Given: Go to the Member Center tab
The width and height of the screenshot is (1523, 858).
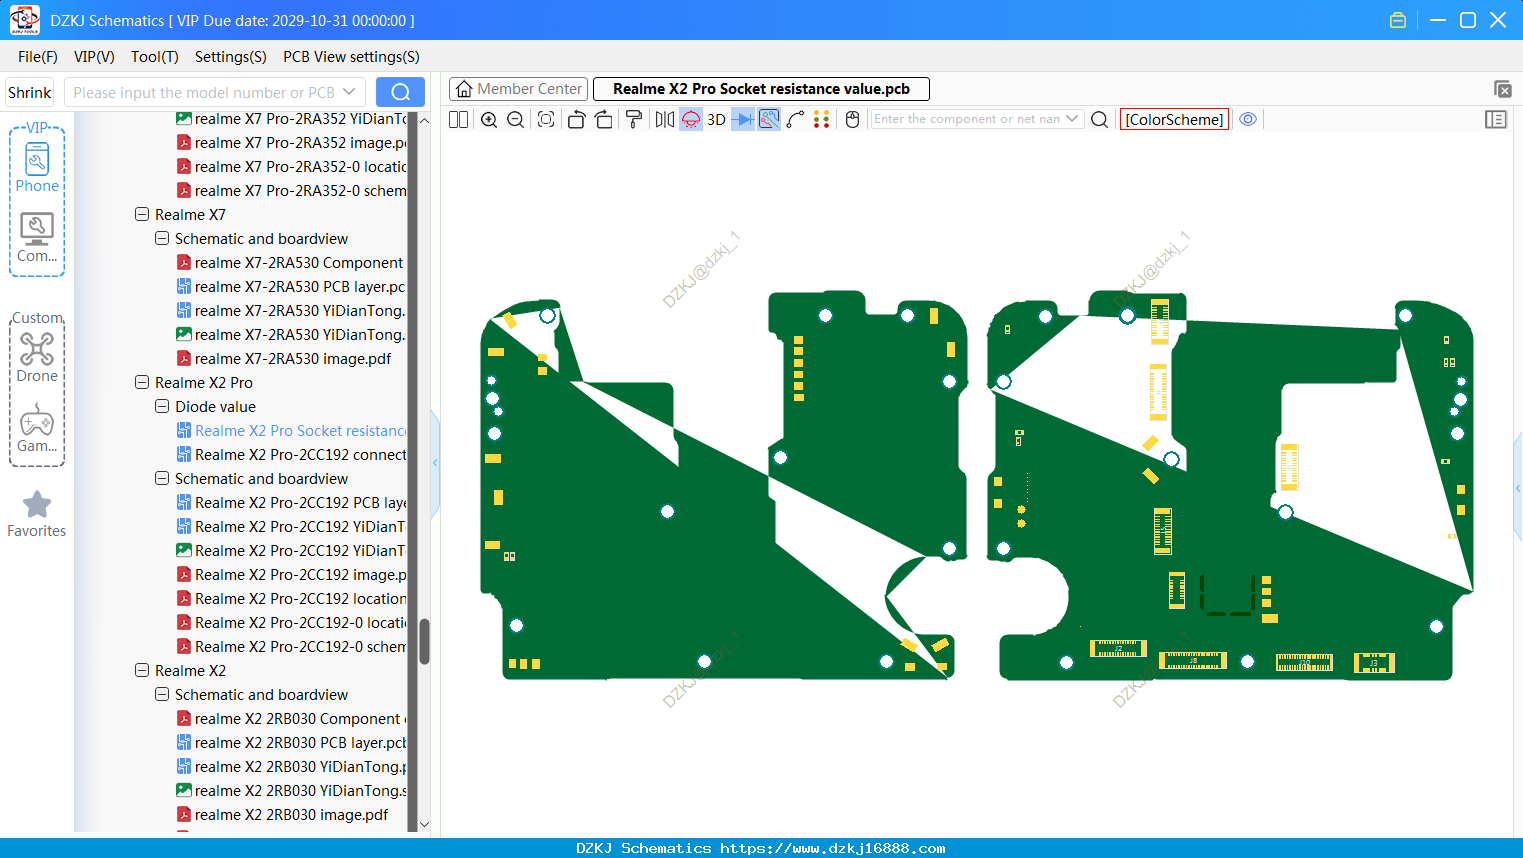Looking at the screenshot, I should point(519,89).
